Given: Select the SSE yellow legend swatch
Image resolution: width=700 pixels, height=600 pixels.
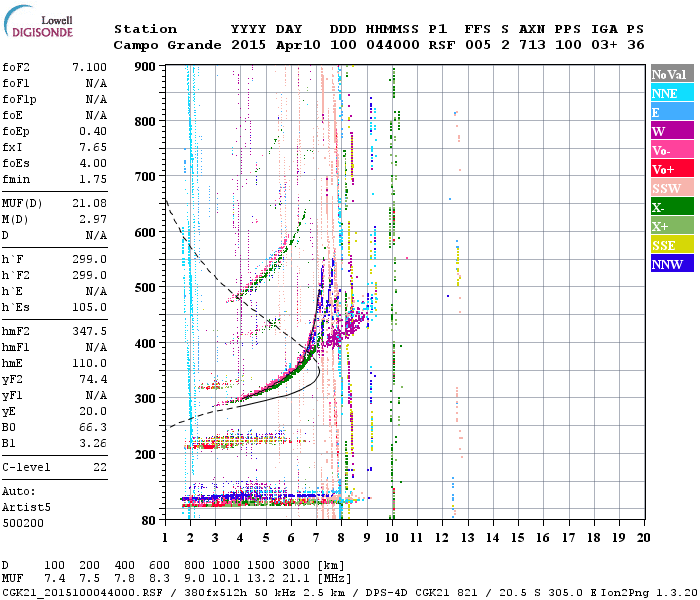Looking at the screenshot, I should [672, 245].
